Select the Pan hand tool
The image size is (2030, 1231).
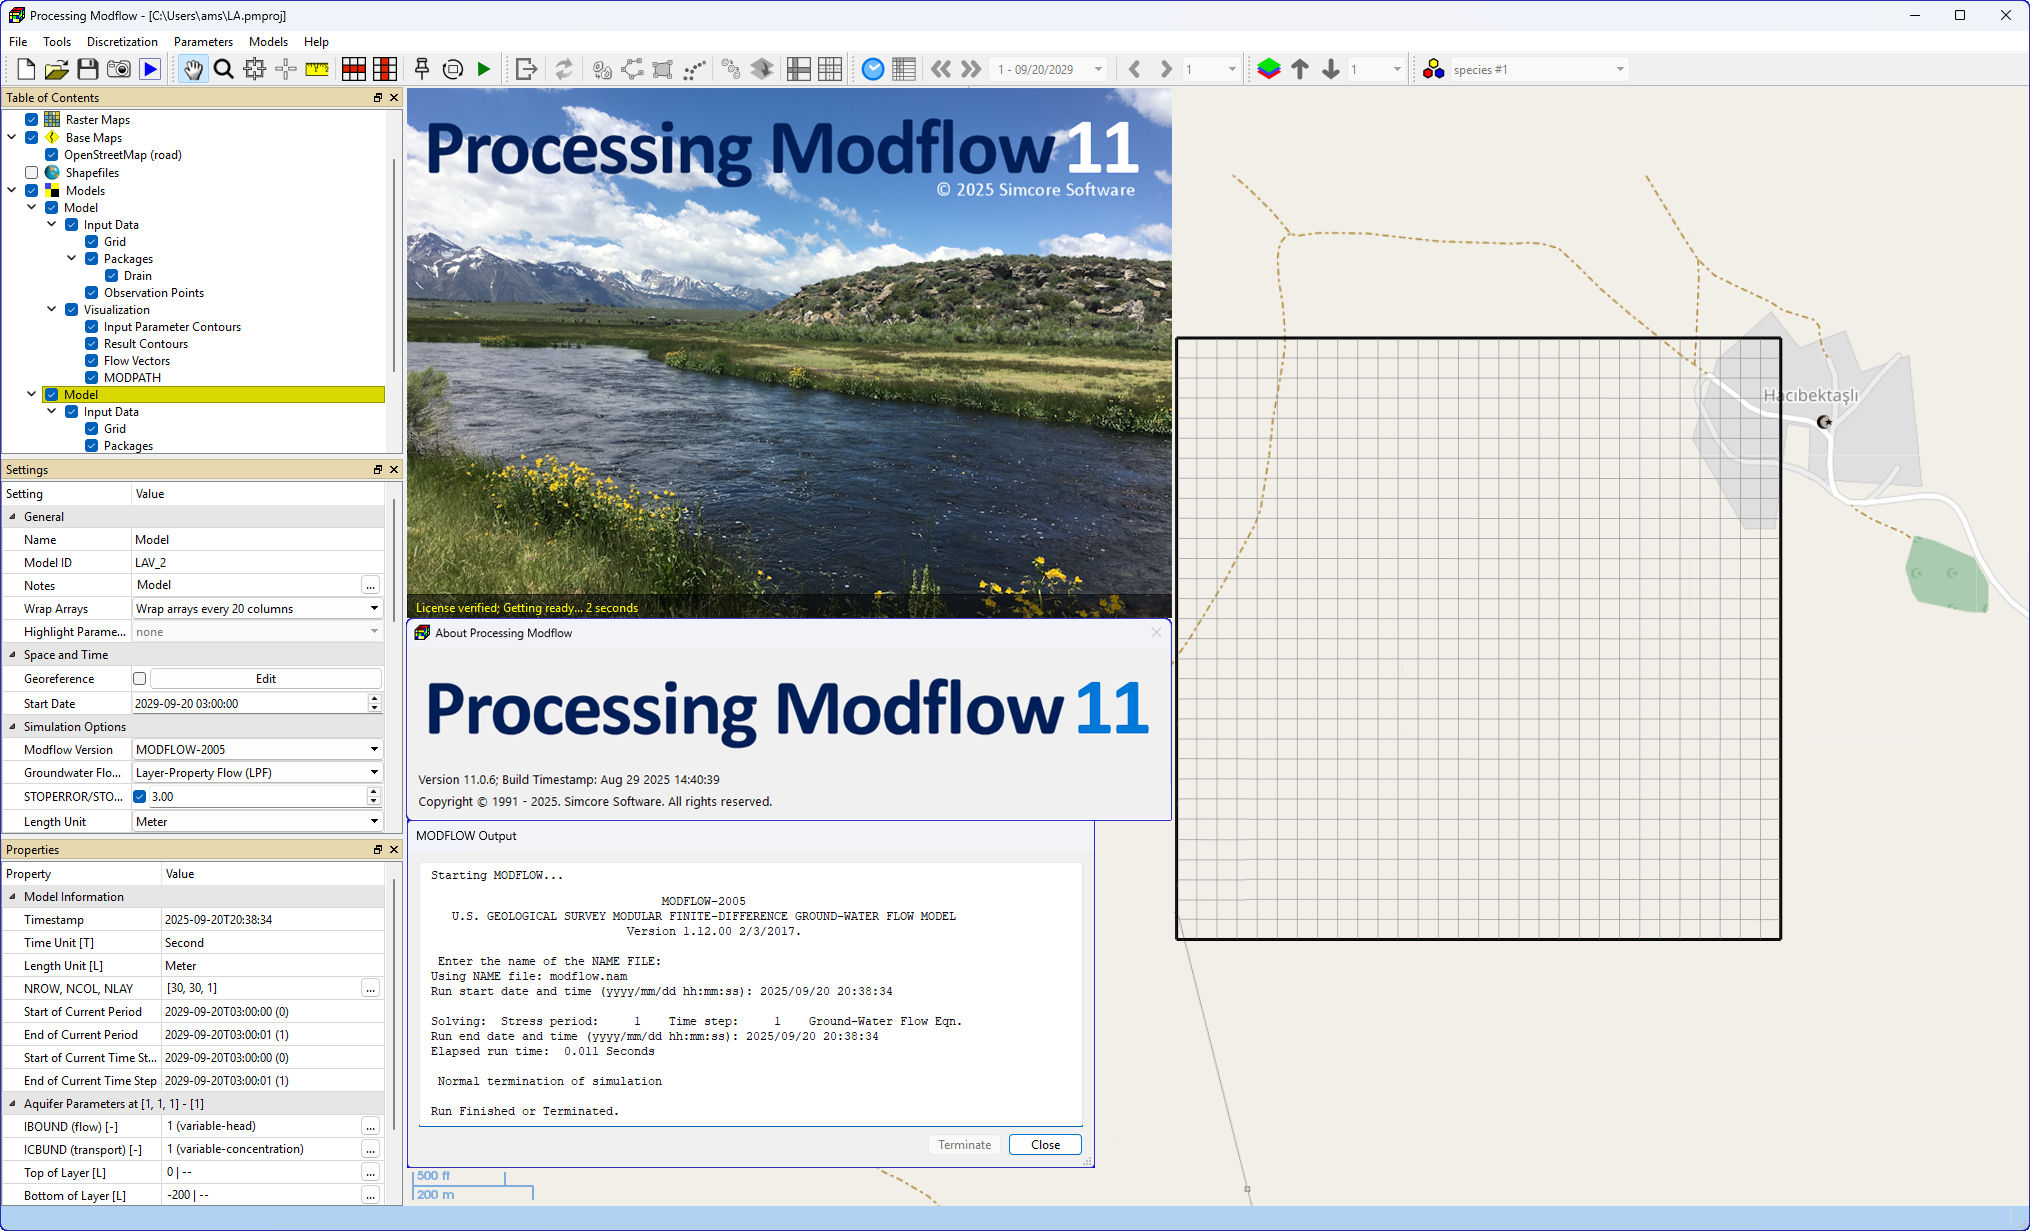[x=193, y=69]
